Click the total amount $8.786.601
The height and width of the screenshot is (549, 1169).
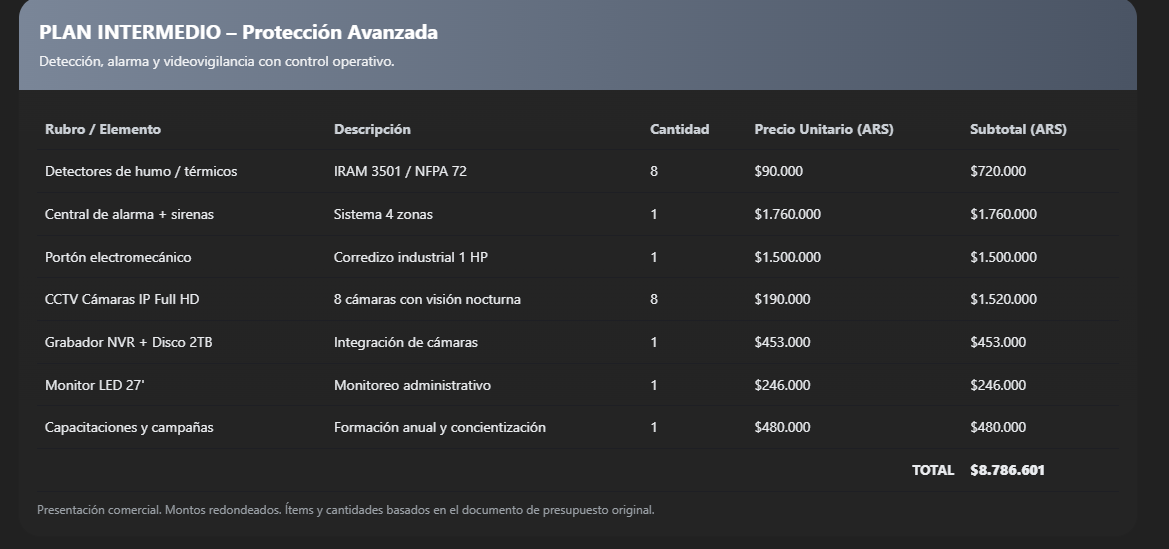(1007, 470)
